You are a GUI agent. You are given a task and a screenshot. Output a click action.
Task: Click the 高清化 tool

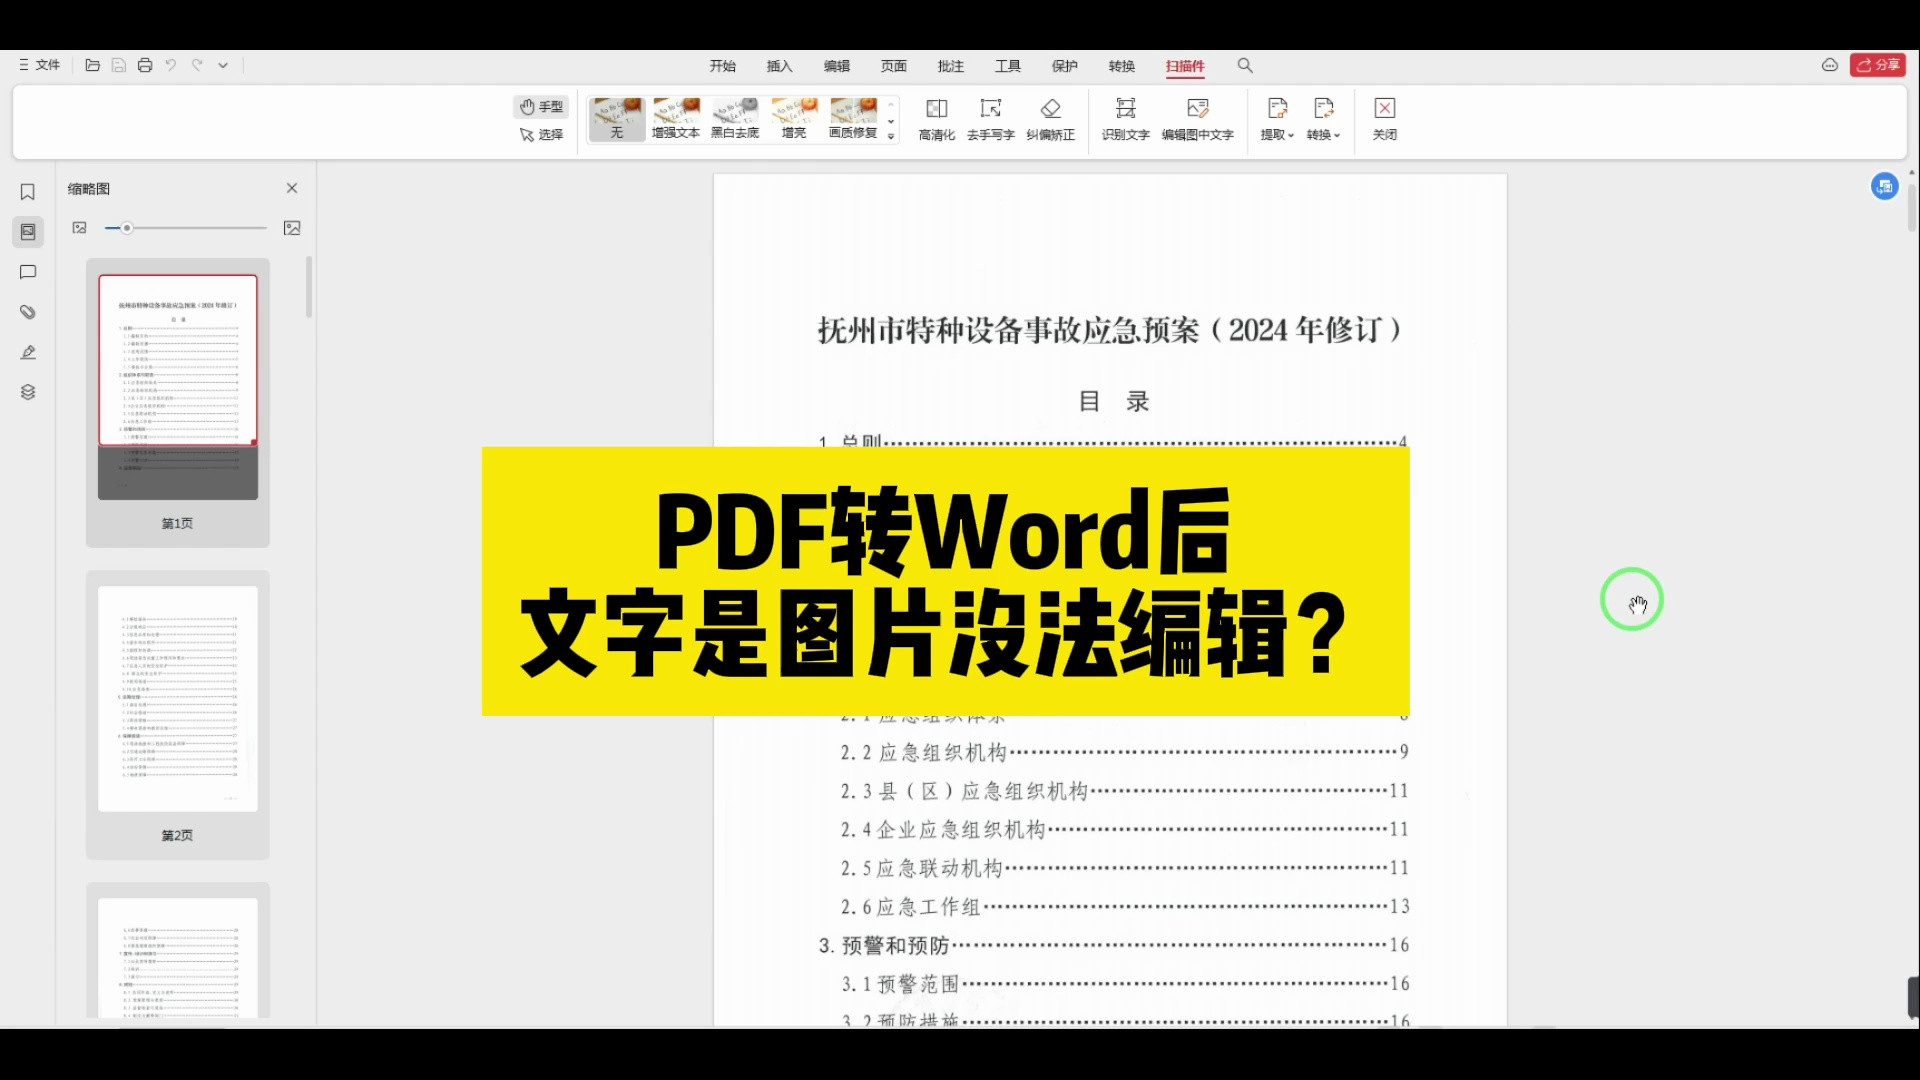pos(937,119)
